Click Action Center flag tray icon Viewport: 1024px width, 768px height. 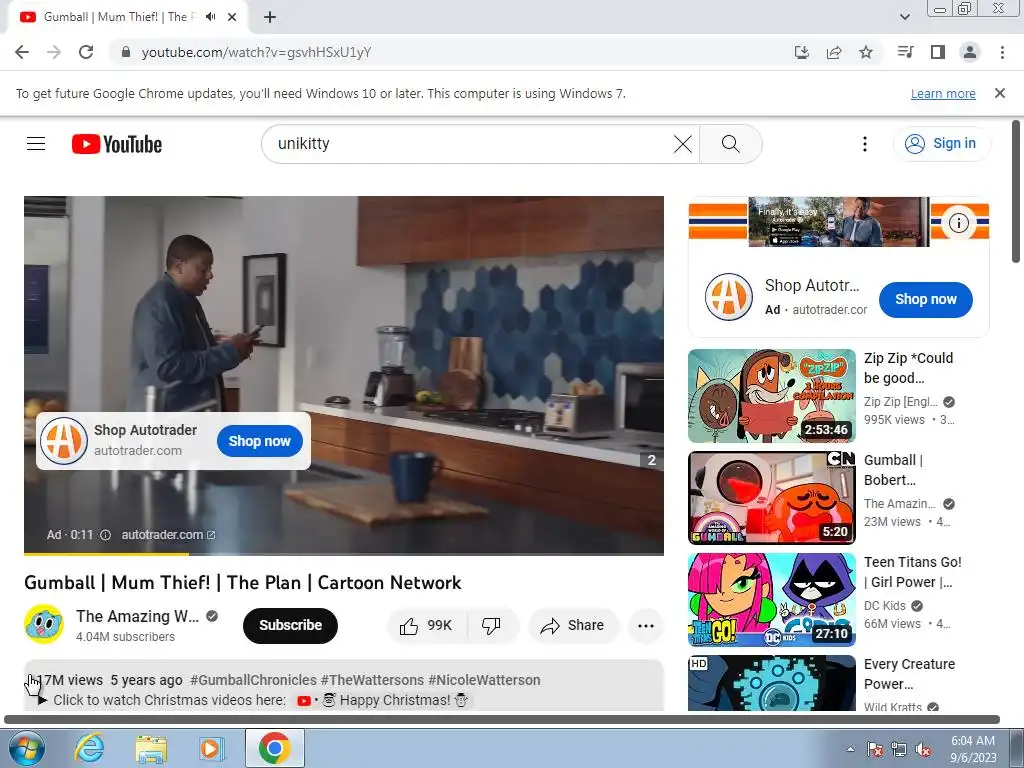[x=875, y=749]
